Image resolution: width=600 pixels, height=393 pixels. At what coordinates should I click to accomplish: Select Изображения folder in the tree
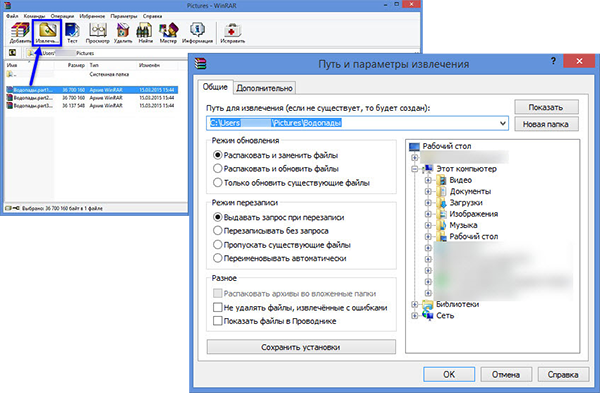click(x=474, y=214)
